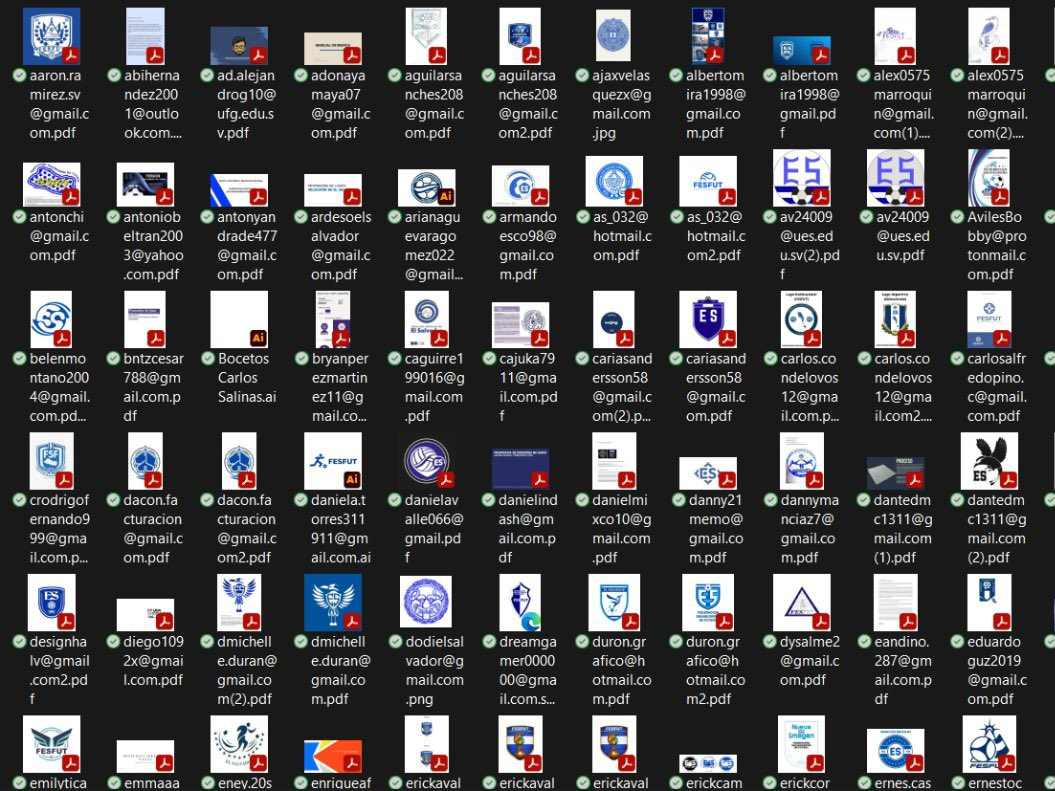Open the av24009@ues.edu.sv.pdf document
This screenshot has height=791, width=1055.
click(896, 180)
